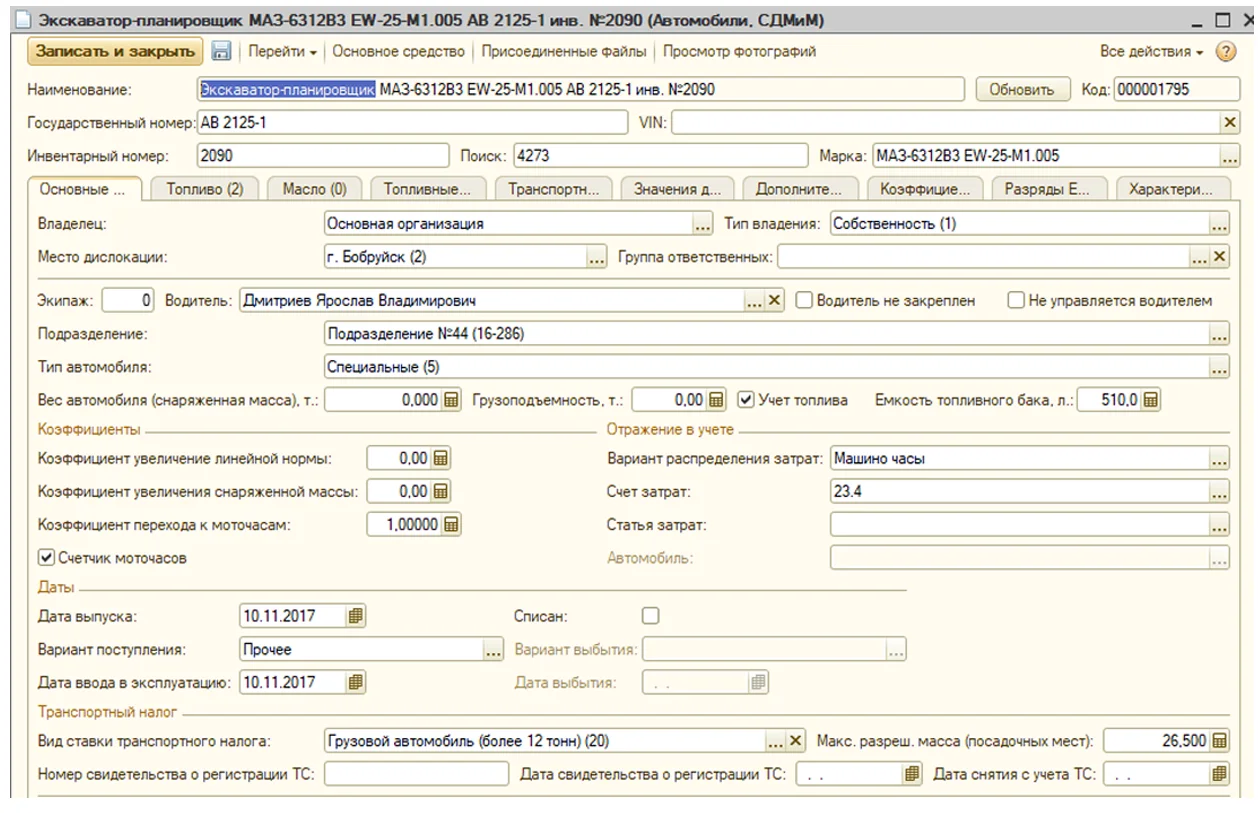Open calculator for Макс. разреш. масса
The image size is (1258, 813).
(x=1219, y=742)
